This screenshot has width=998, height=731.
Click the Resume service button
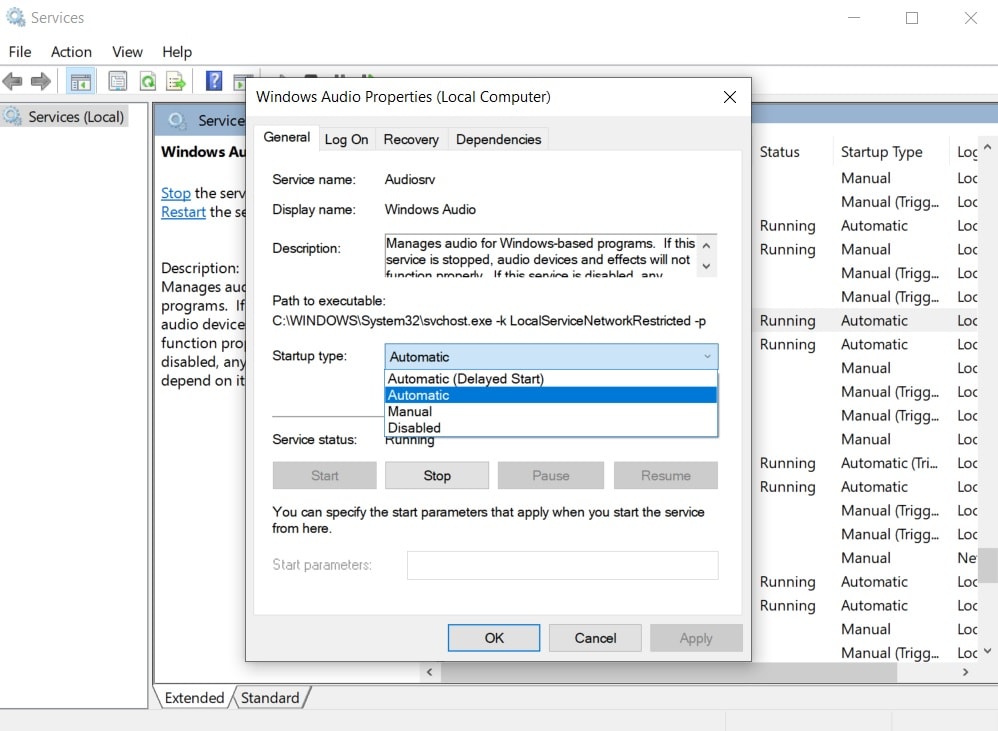pos(666,475)
